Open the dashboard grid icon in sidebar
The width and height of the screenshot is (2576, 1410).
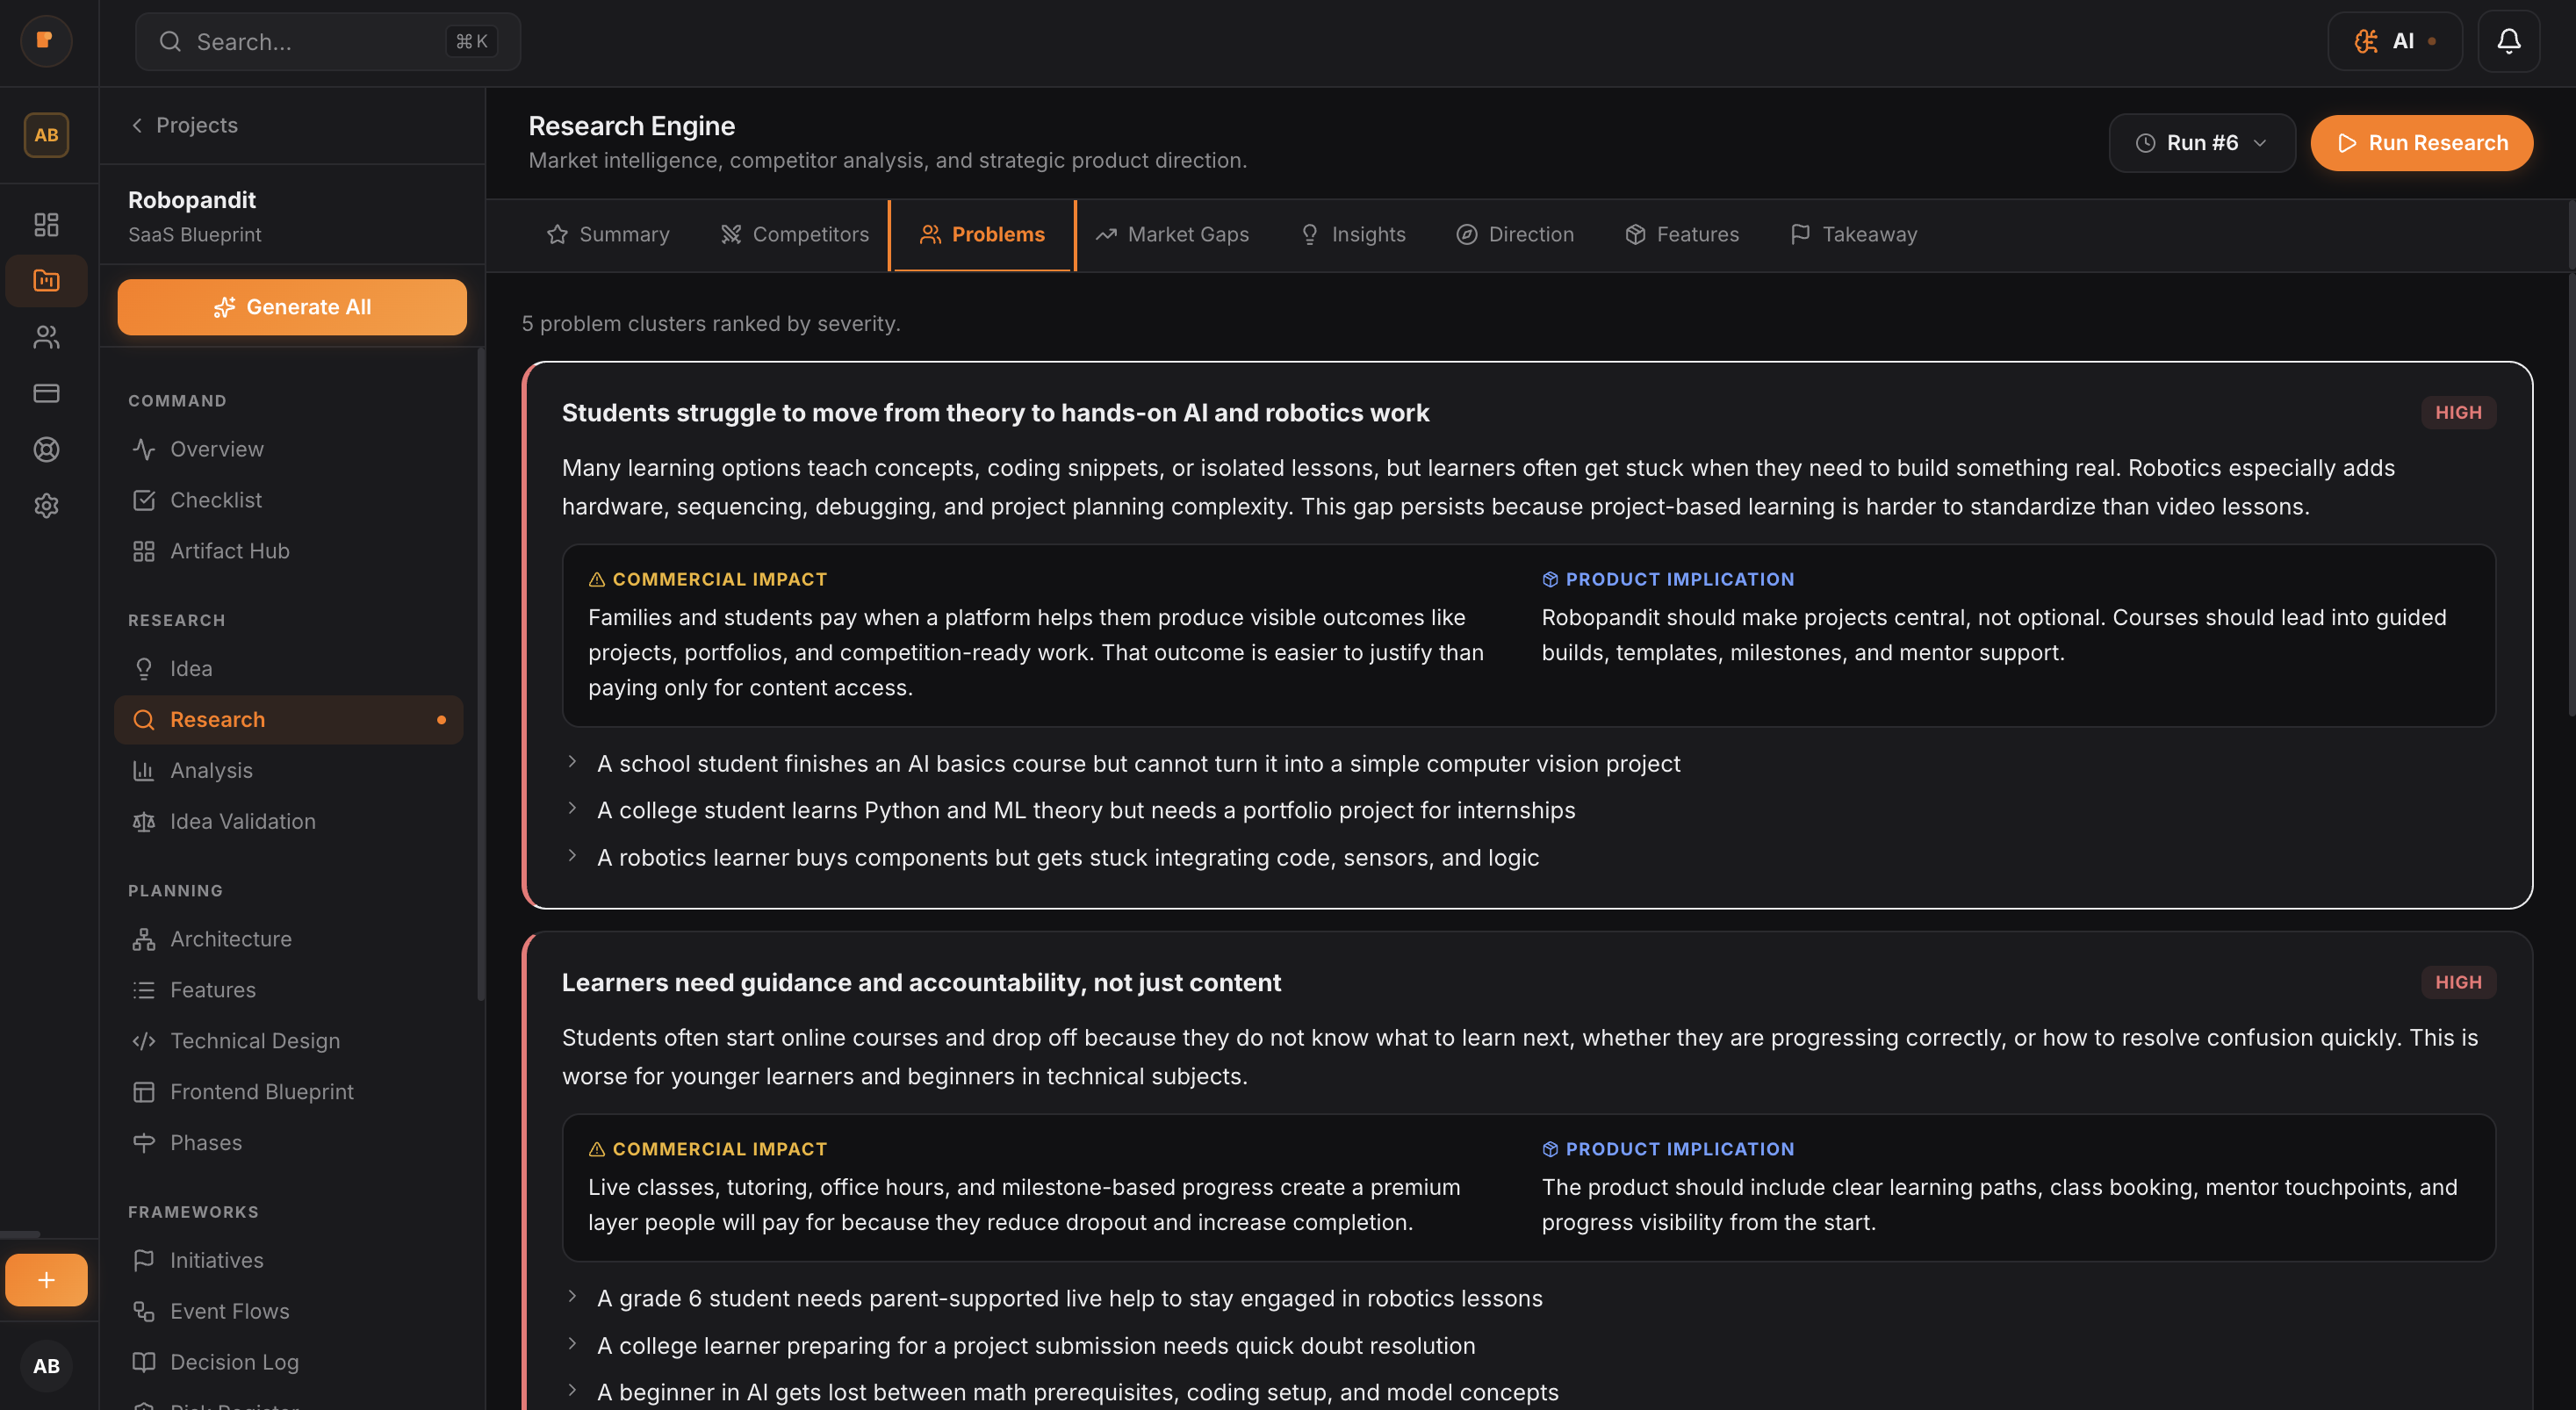tap(46, 224)
